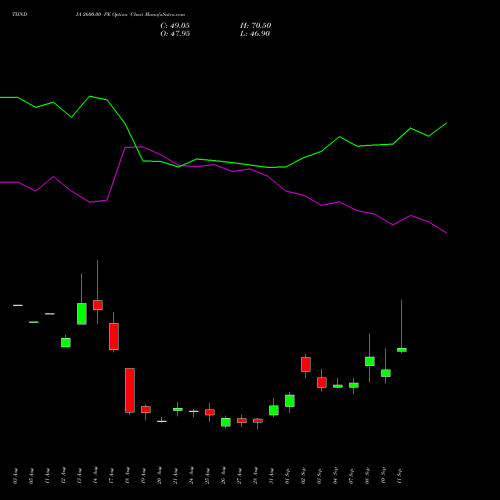Click the large red candle for 18 Aug
Viewport: 500px width, 500px height.
point(130,390)
